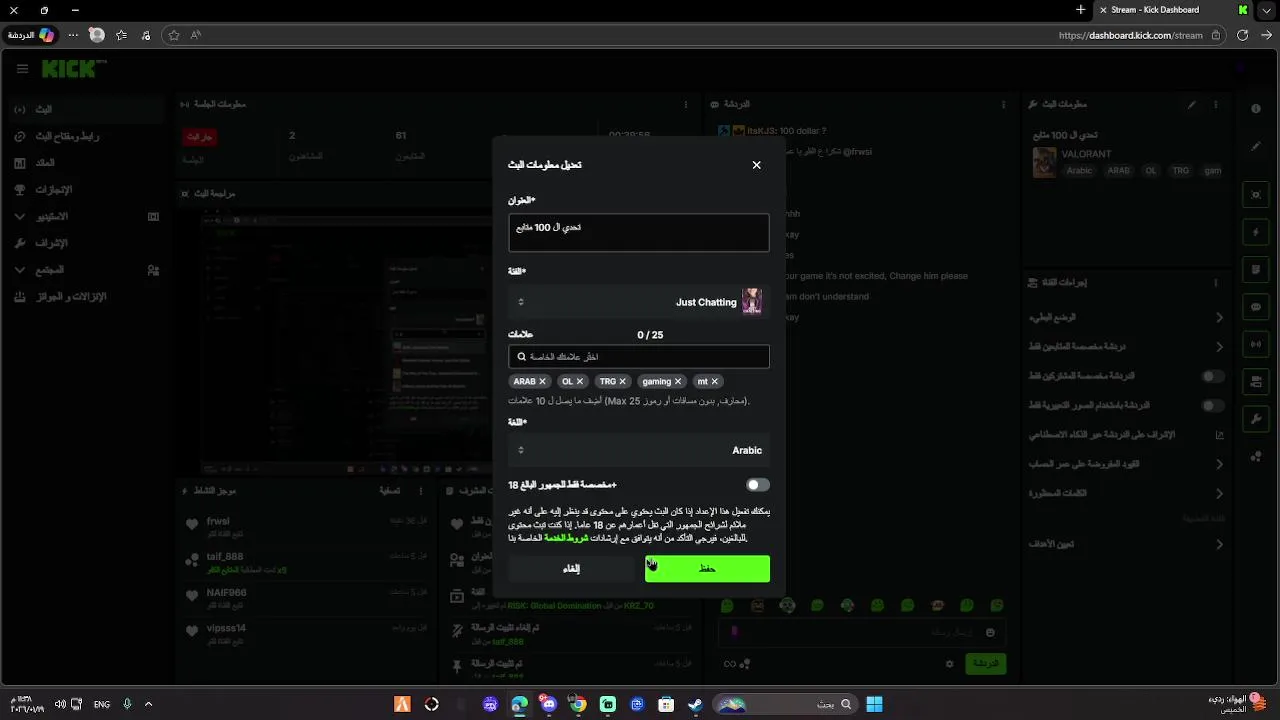This screenshot has height=720, width=1280.
Task: Click the tags search field
Action: click(638, 357)
